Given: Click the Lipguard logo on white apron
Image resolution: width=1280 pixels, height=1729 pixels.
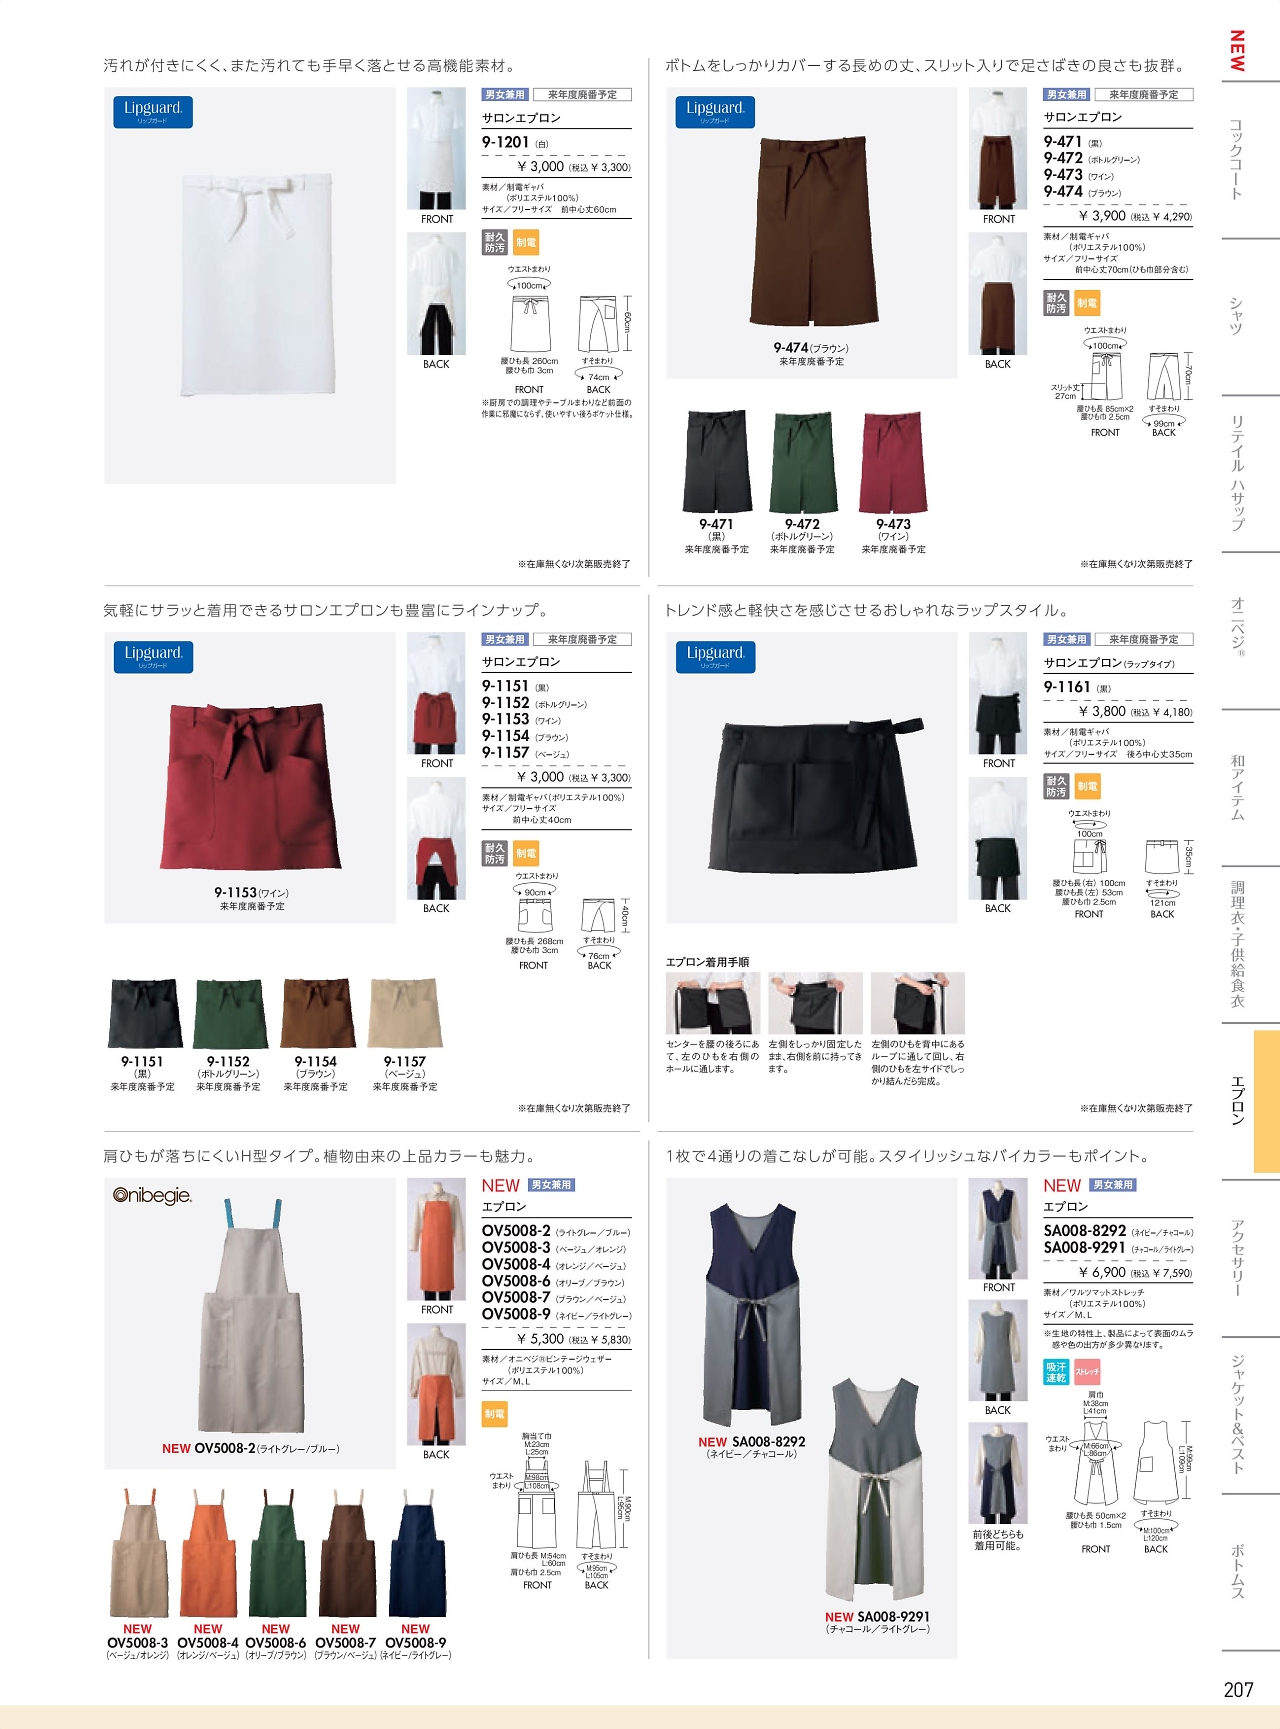Looking at the screenshot, I should tap(153, 111).
